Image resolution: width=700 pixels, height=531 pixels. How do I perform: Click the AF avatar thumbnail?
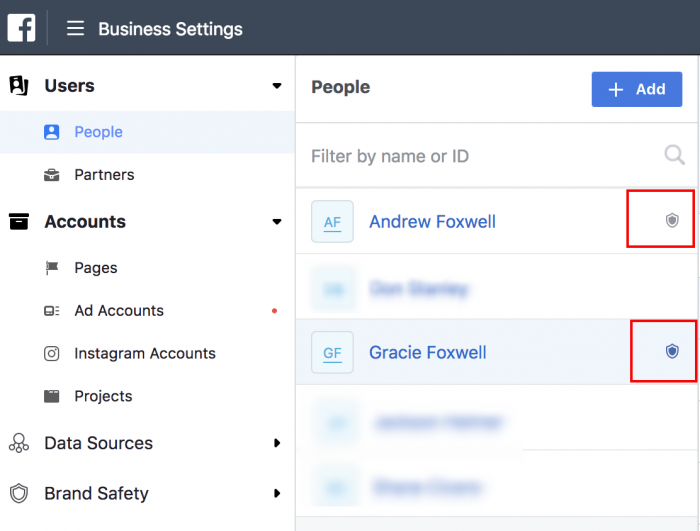pos(332,222)
